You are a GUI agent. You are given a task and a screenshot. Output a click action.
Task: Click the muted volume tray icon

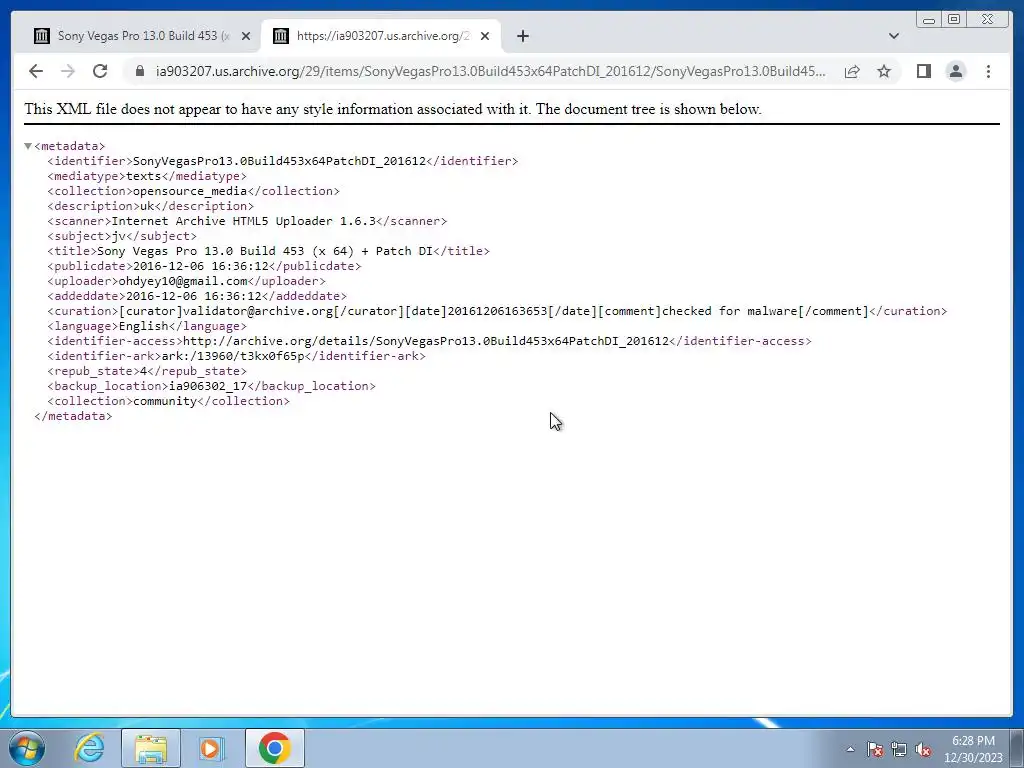click(923, 749)
